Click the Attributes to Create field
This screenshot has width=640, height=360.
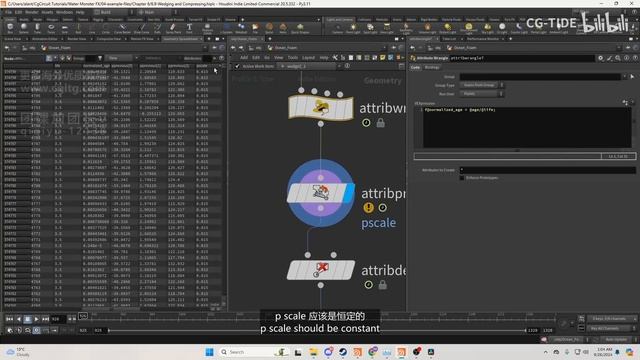click(547, 170)
